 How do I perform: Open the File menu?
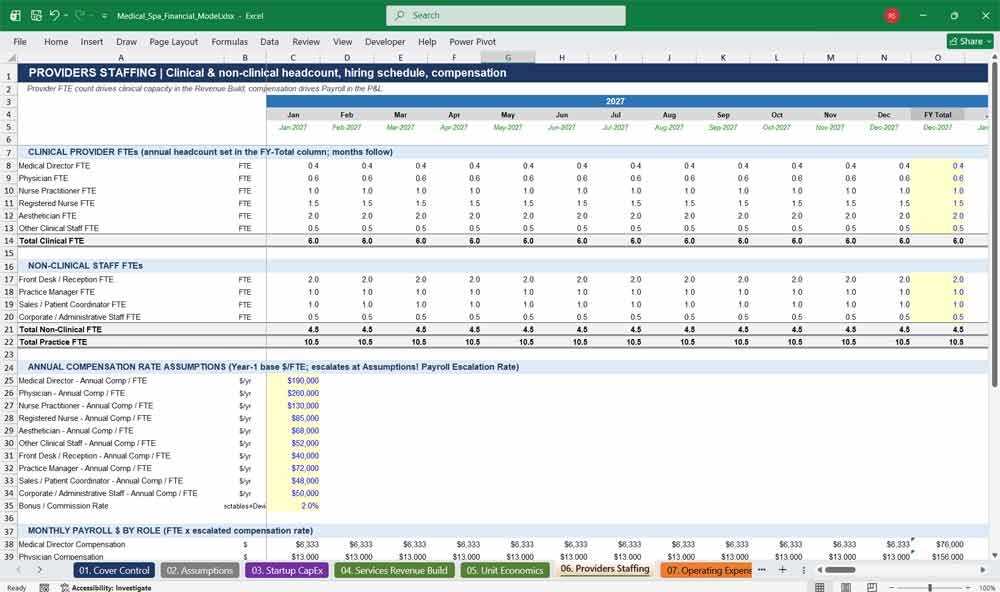point(20,41)
